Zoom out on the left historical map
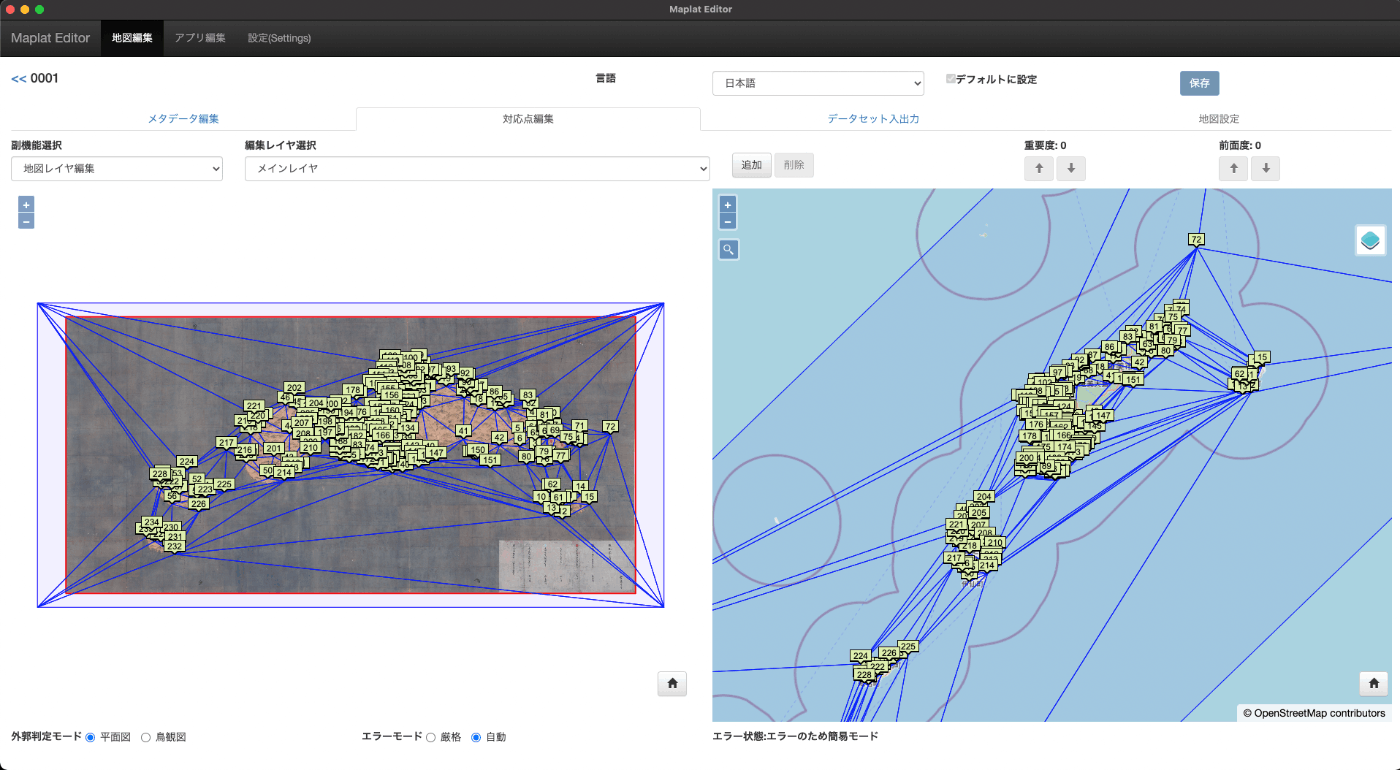Viewport: 1400px width, 770px height. coord(26,221)
